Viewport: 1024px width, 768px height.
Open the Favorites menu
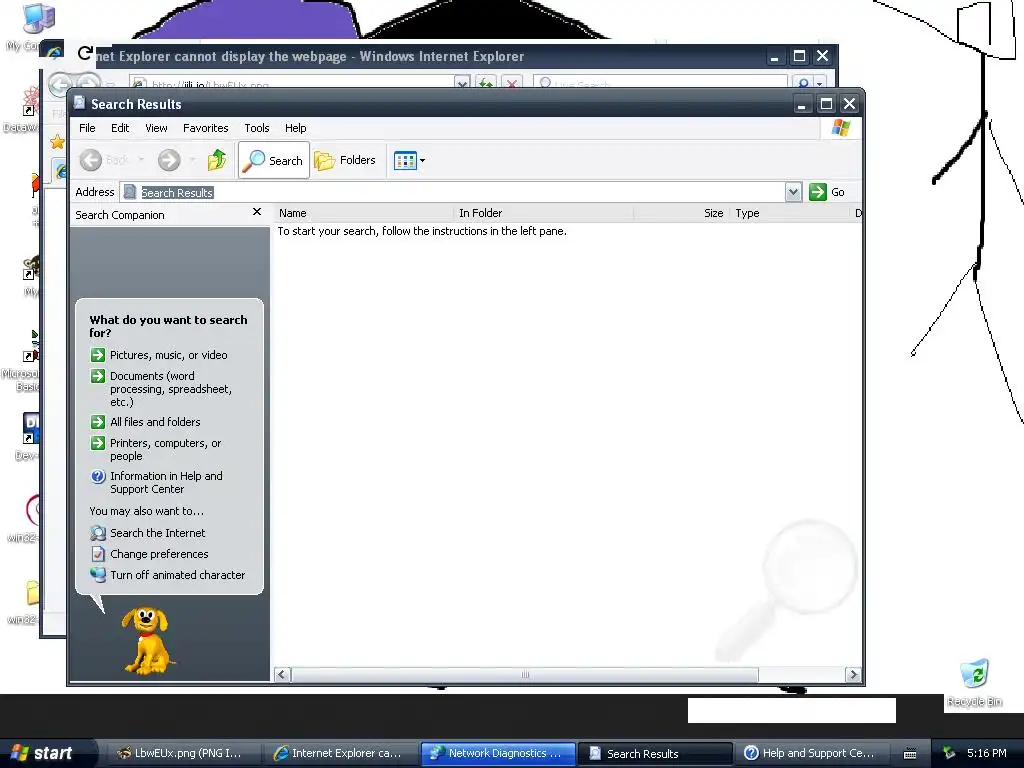(x=206, y=128)
